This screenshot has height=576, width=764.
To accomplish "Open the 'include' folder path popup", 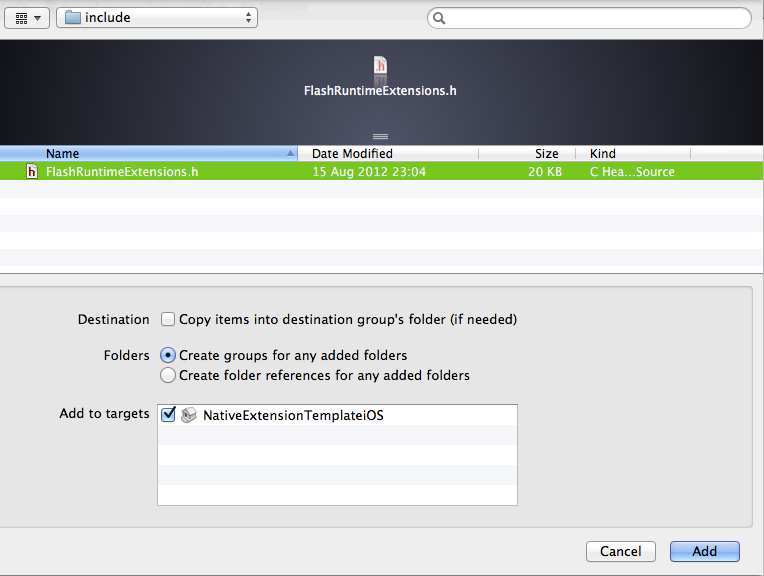I will click(x=157, y=18).
